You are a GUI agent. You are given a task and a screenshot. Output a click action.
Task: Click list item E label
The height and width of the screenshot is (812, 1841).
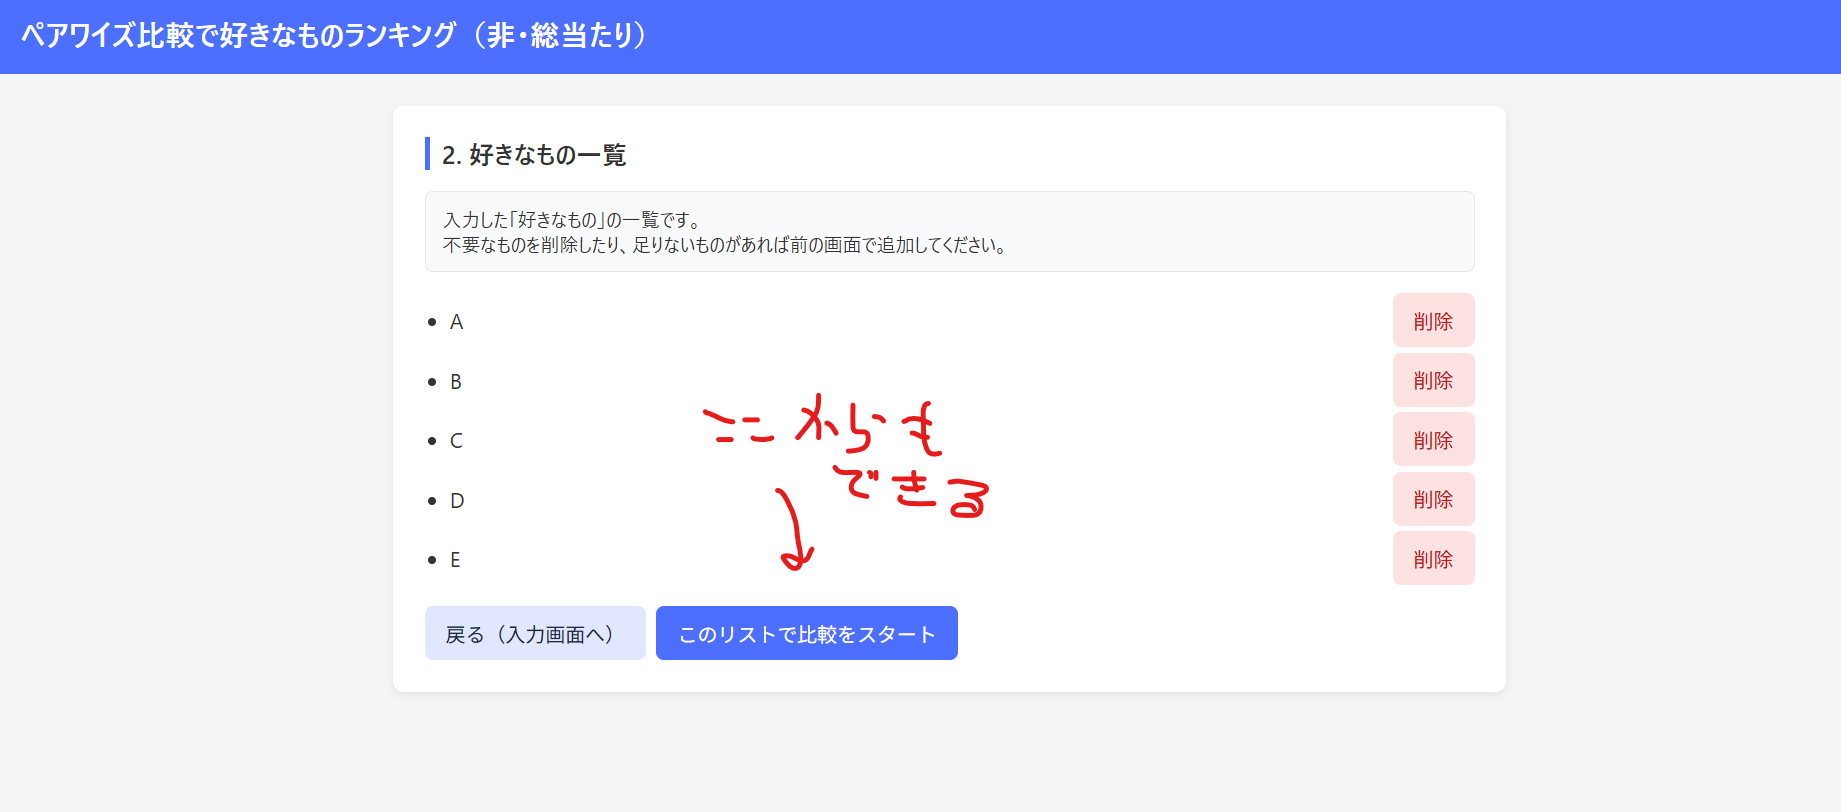click(x=455, y=560)
